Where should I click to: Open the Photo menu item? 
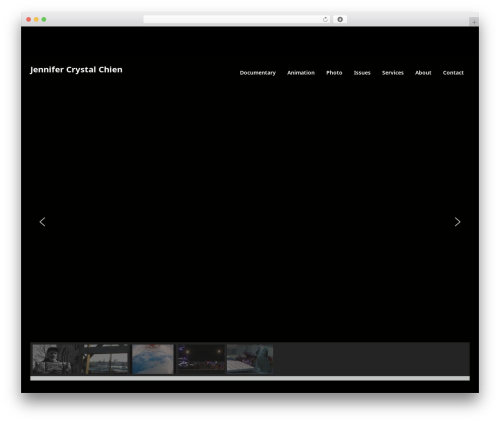(334, 73)
